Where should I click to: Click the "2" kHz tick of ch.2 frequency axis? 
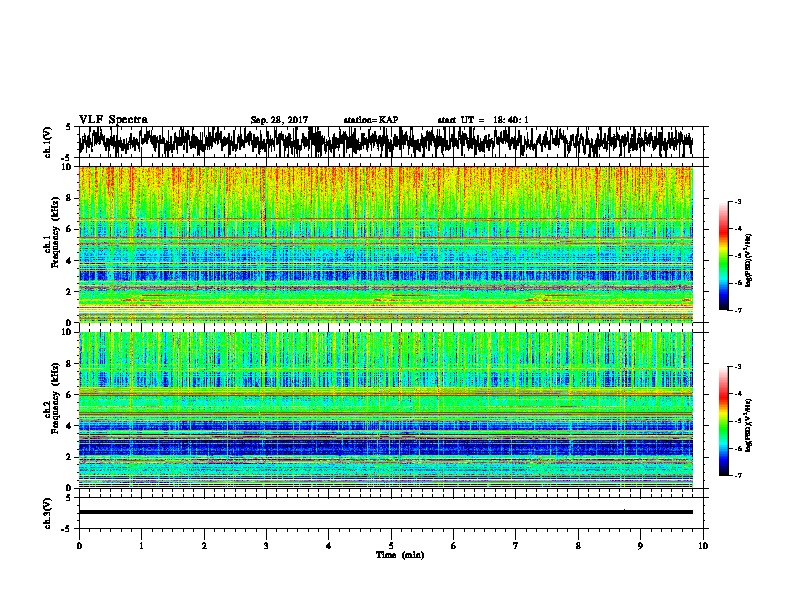70,456
